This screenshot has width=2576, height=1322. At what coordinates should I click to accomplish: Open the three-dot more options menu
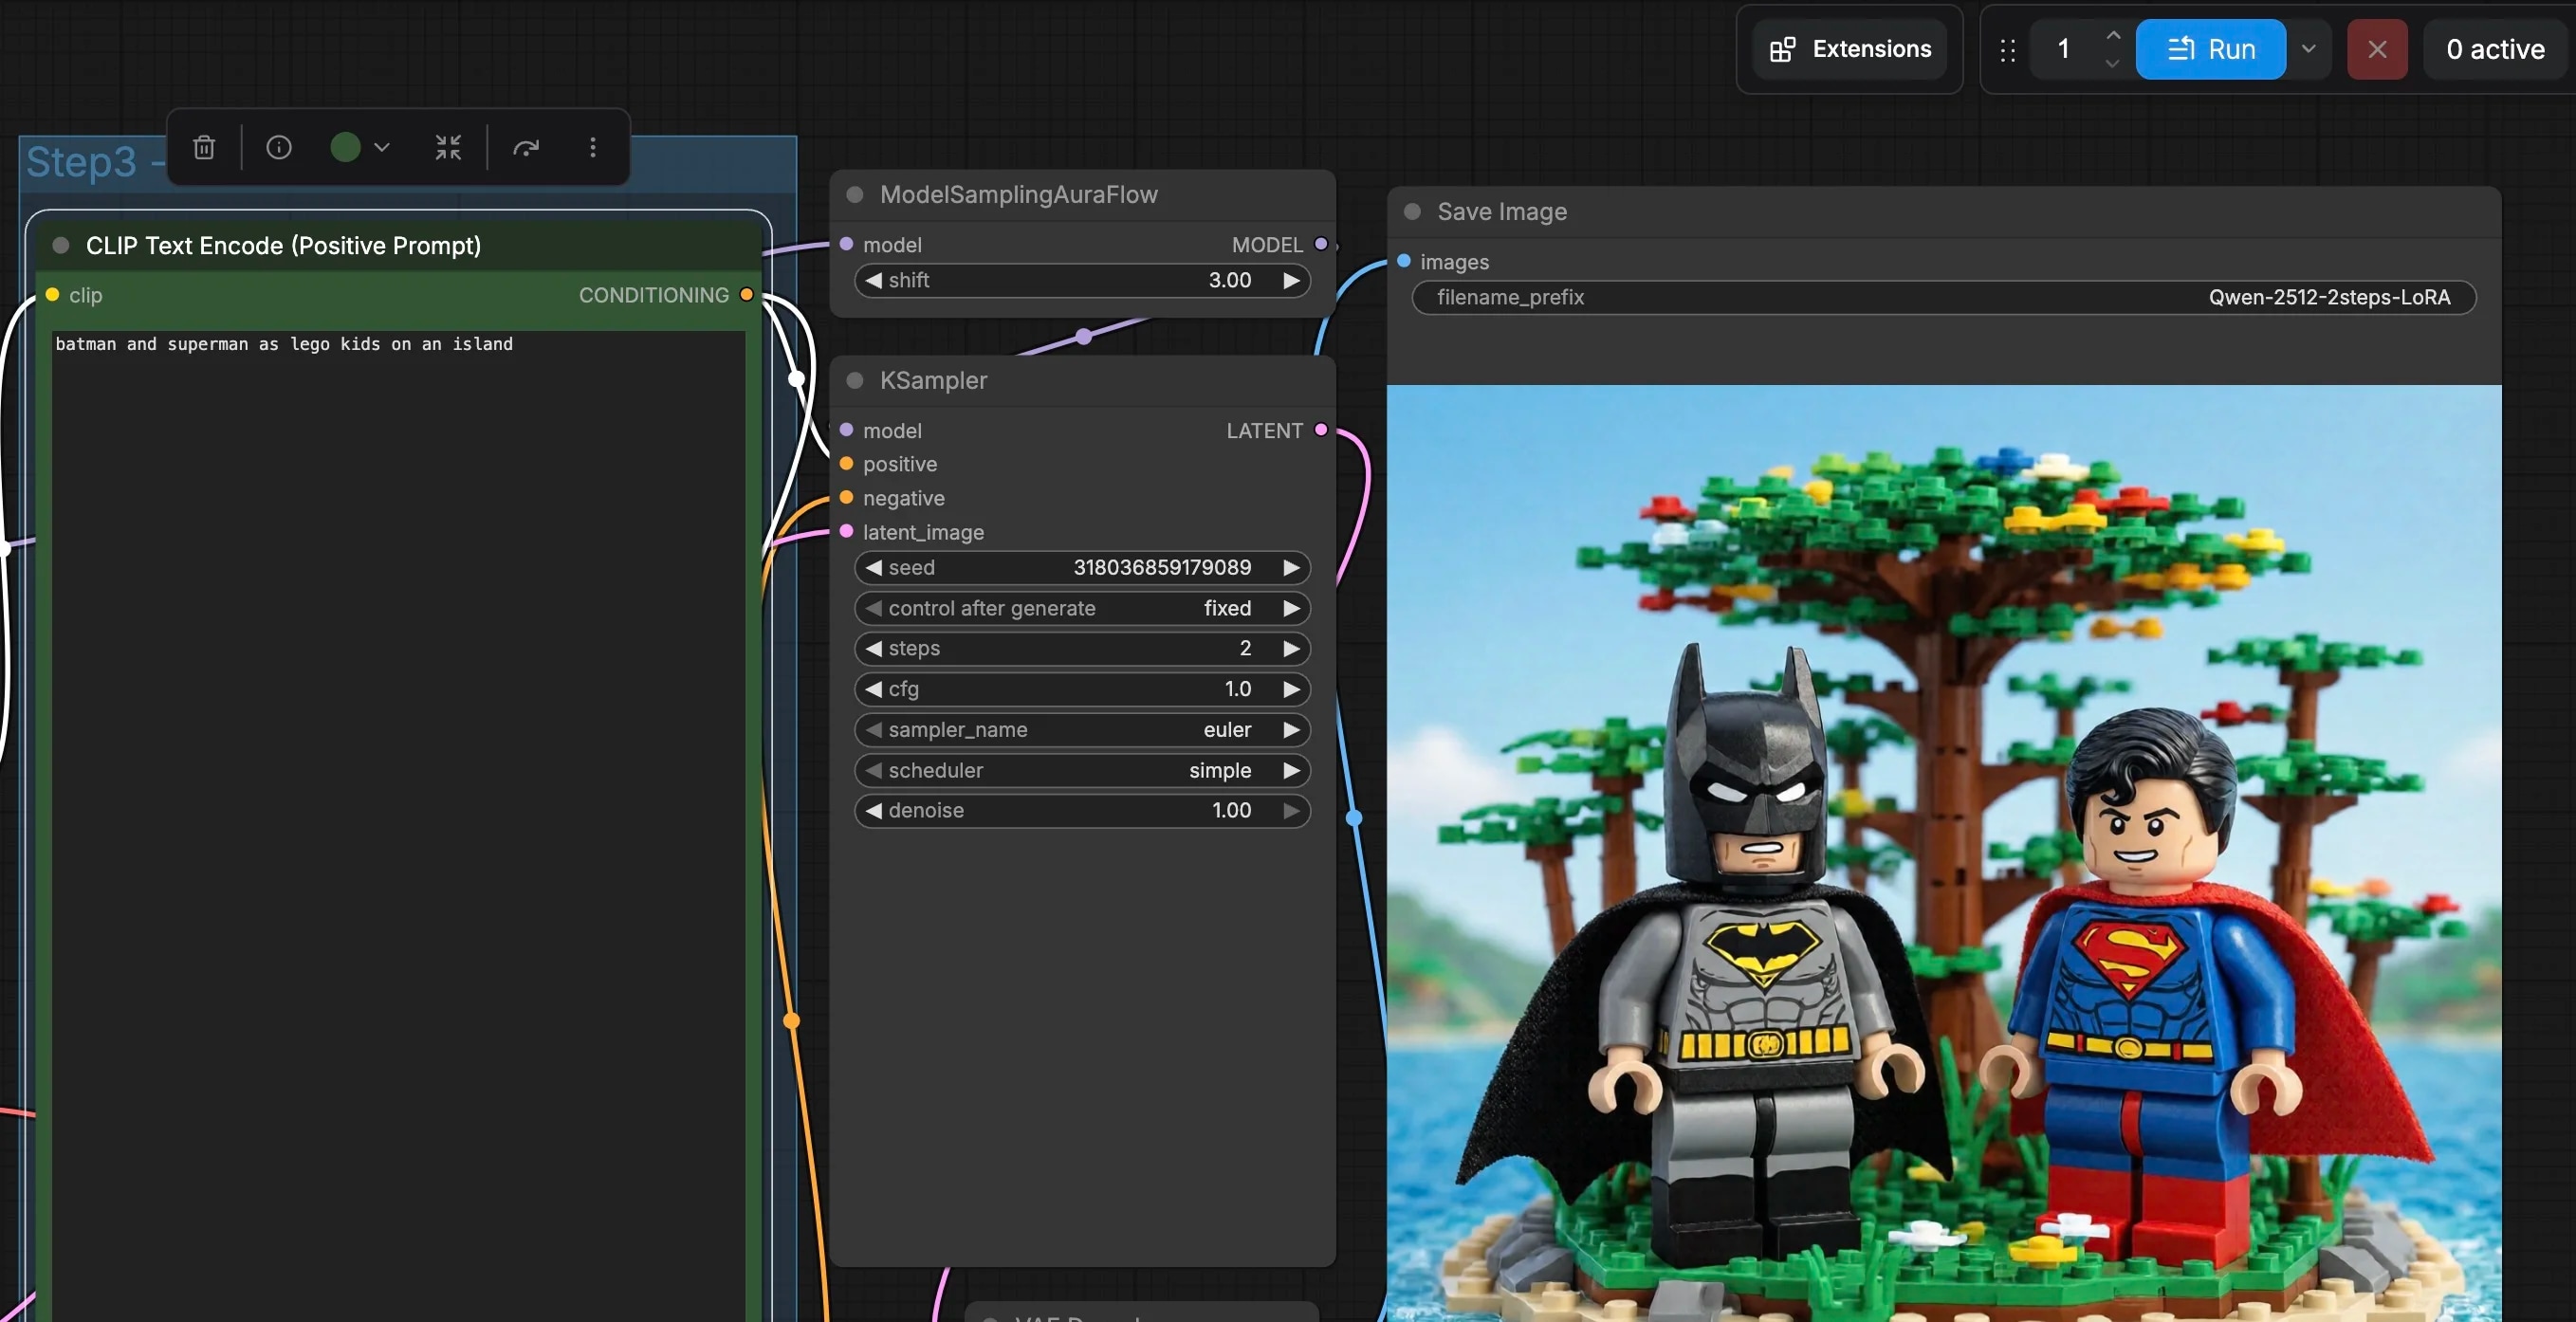tap(593, 148)
